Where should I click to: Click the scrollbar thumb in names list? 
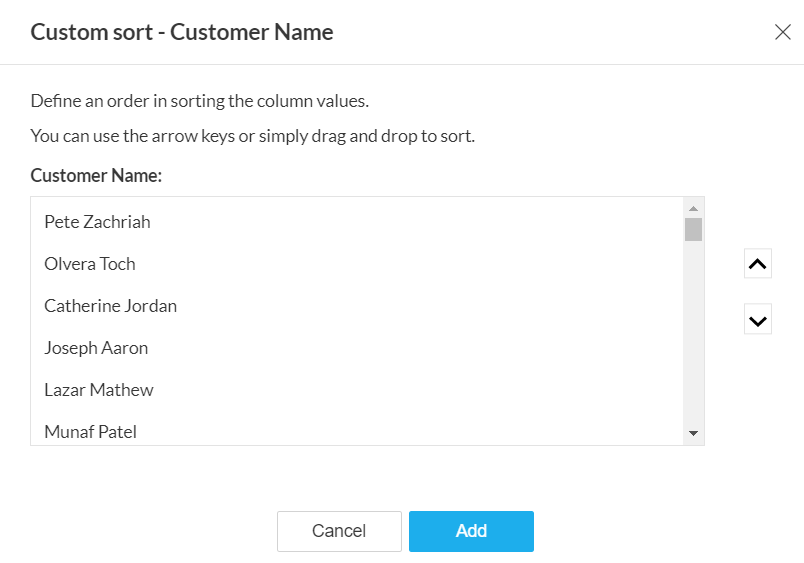tap(693, 229)
